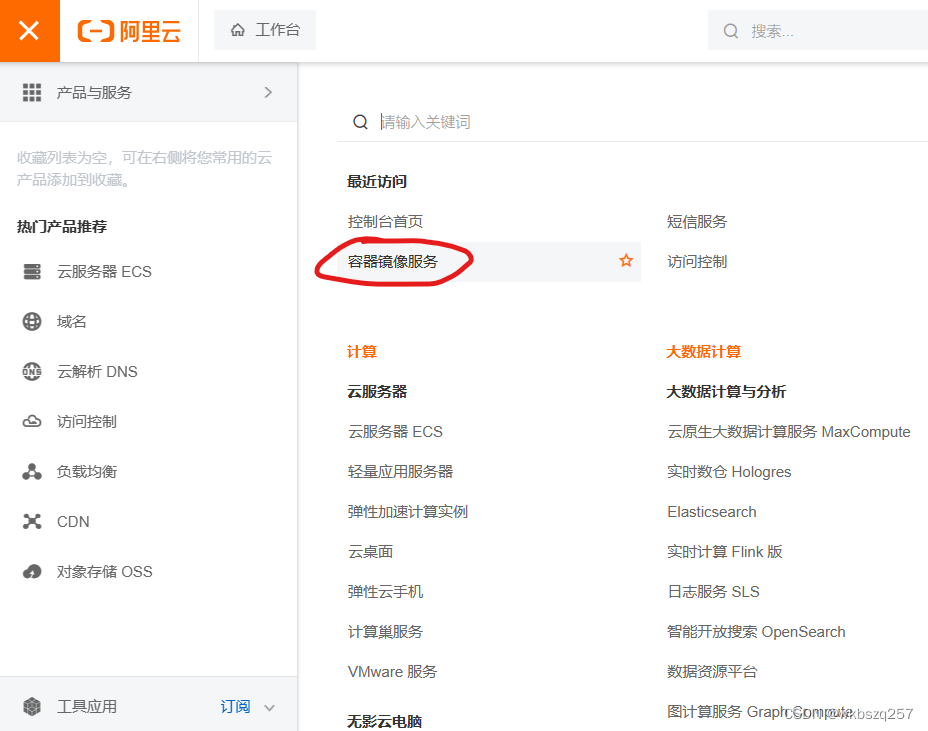Open 访问控制 in recent visits list
Viewport: 928px width, 731px height.
tap(697, 262)
